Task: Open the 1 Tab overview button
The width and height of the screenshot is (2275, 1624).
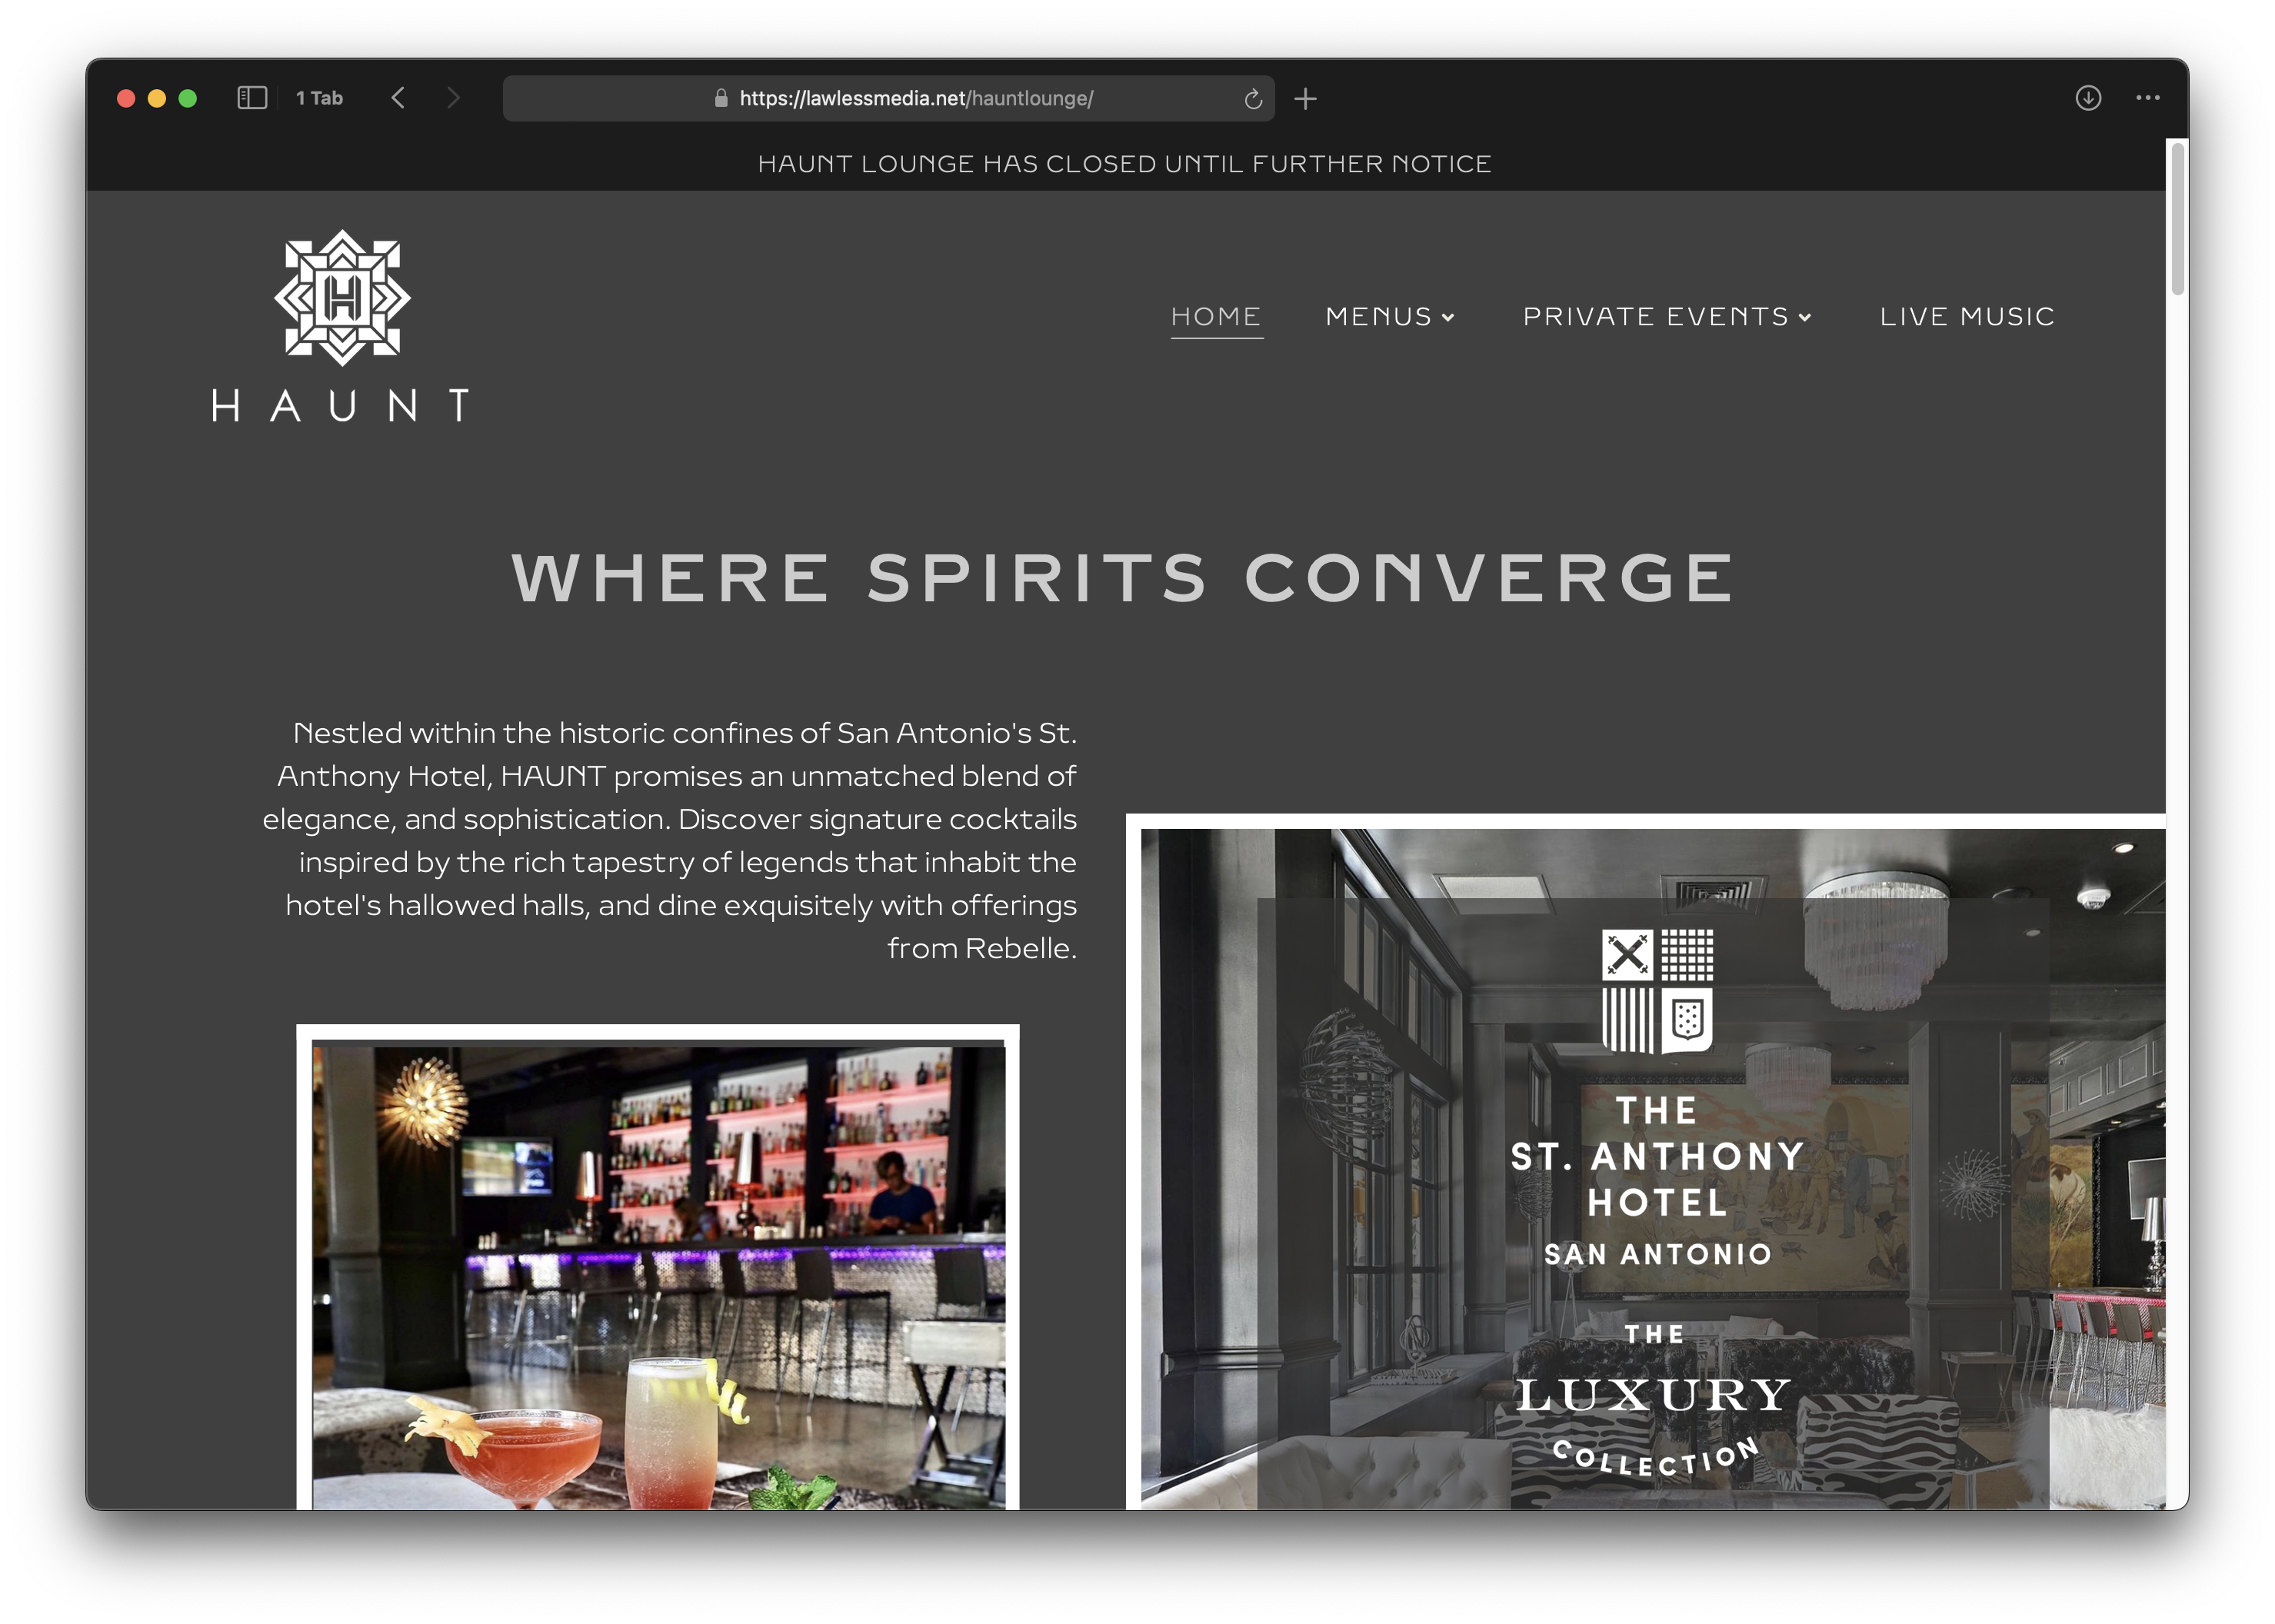Action: pos(319,98)
